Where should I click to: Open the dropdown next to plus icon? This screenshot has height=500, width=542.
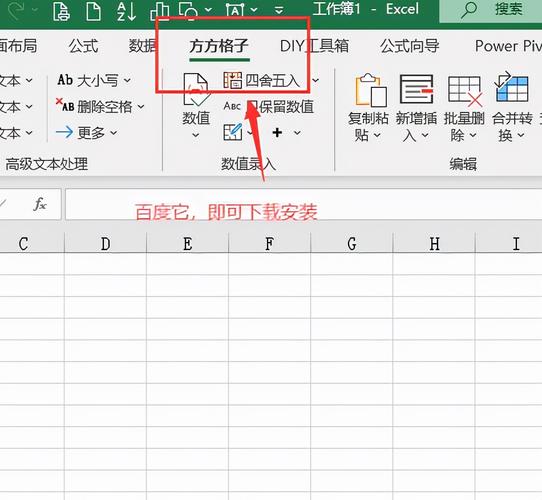[x=297, y=132]
